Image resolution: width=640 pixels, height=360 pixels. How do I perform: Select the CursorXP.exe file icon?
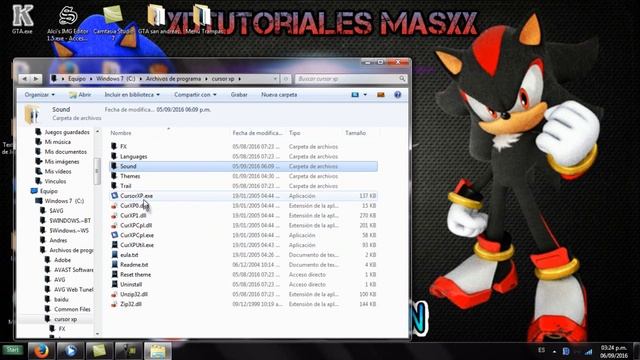(x=115, y=196)
